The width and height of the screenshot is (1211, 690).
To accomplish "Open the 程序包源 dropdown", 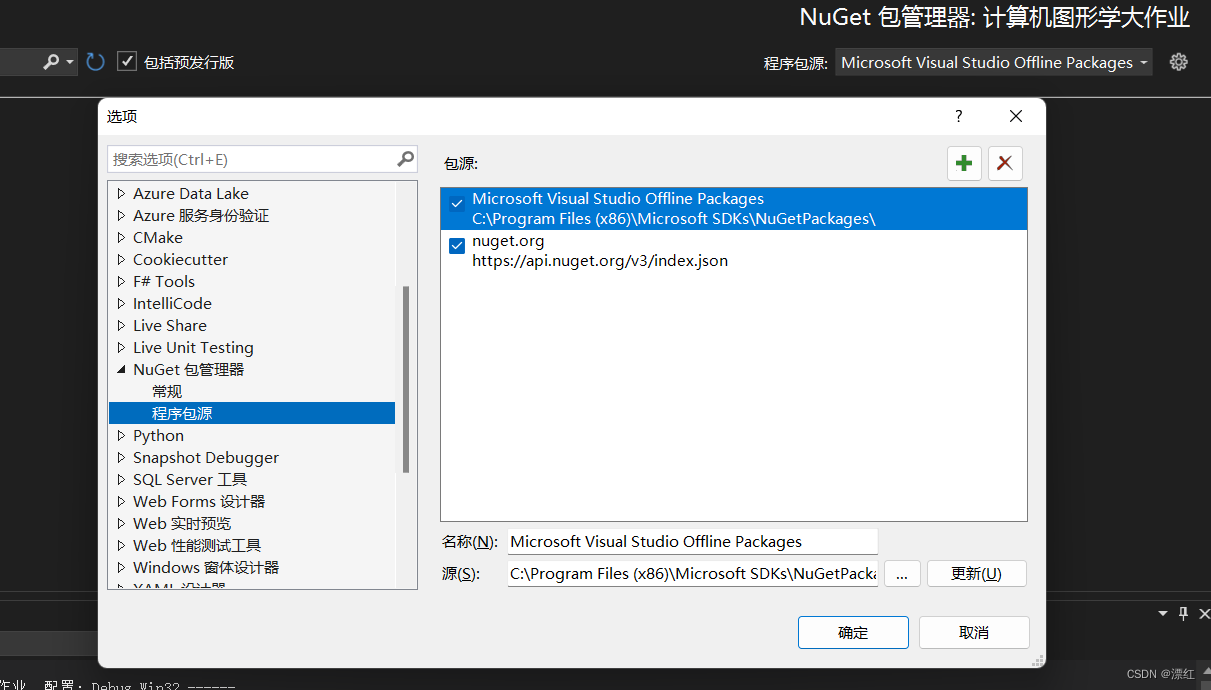I will pos(1145,62).
